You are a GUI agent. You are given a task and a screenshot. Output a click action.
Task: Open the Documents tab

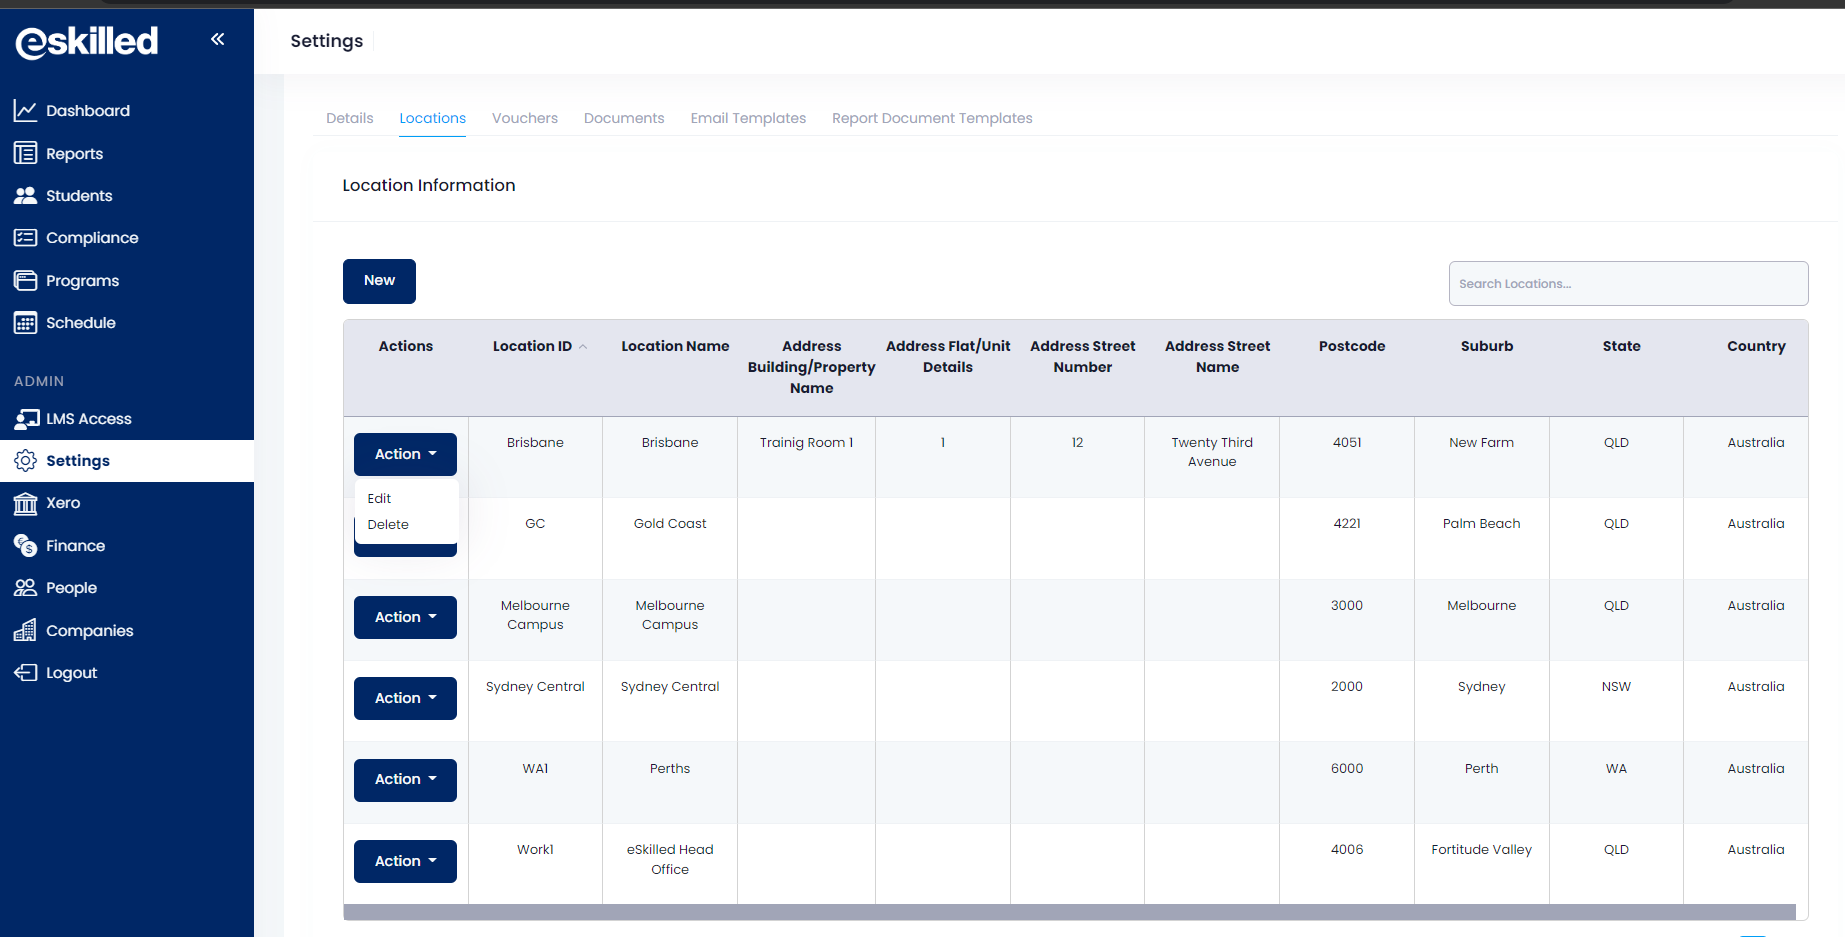(x=624, y=118)
